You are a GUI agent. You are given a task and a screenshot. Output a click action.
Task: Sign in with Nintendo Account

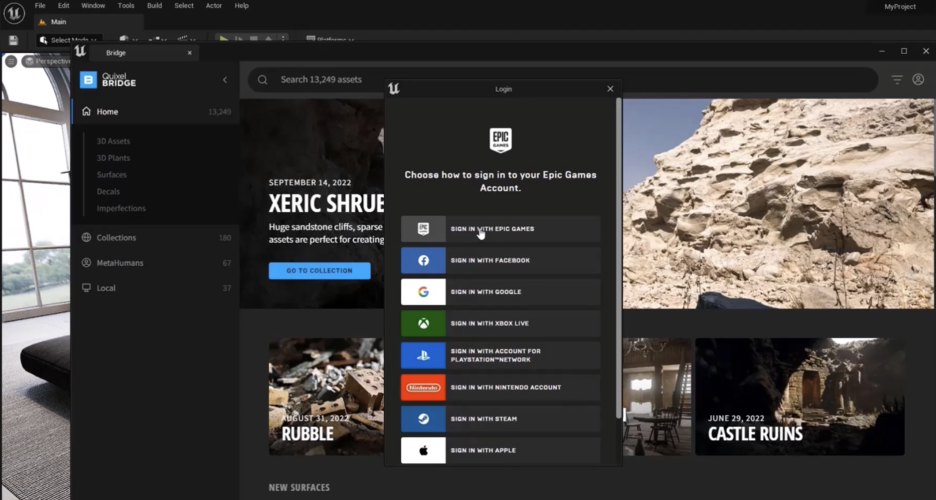[500, 387]
